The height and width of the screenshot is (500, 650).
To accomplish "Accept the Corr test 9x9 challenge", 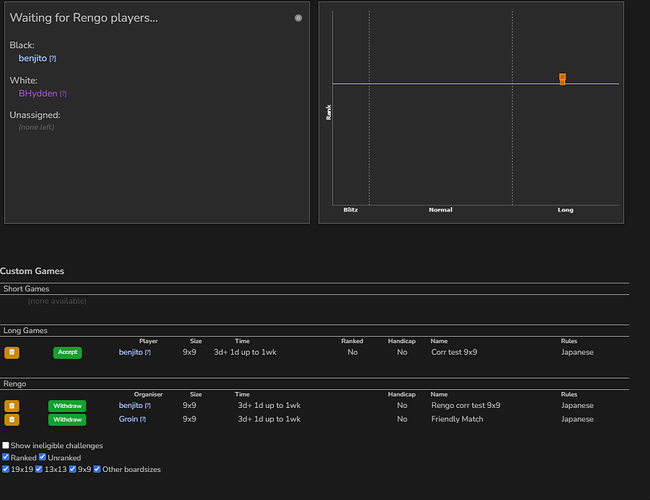I will click(x=67, y=352).
